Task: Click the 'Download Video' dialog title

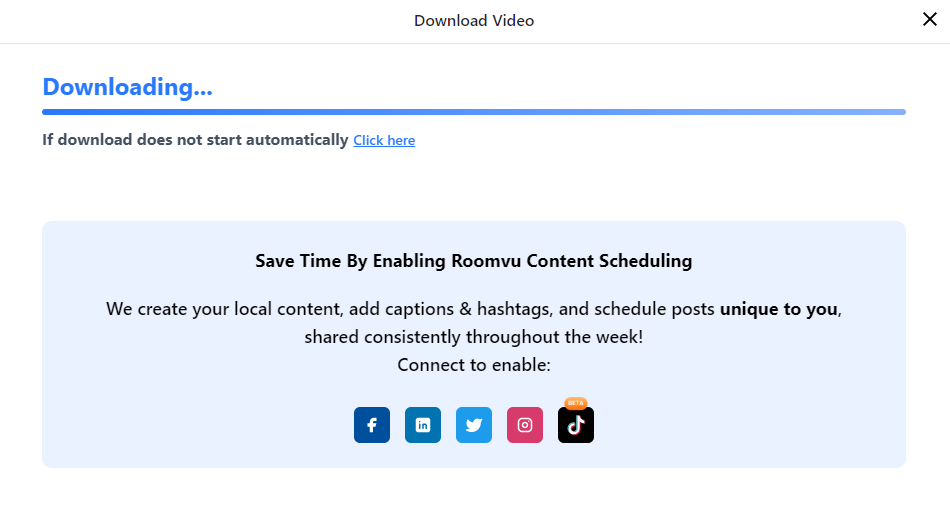Action: click(474, 20)
